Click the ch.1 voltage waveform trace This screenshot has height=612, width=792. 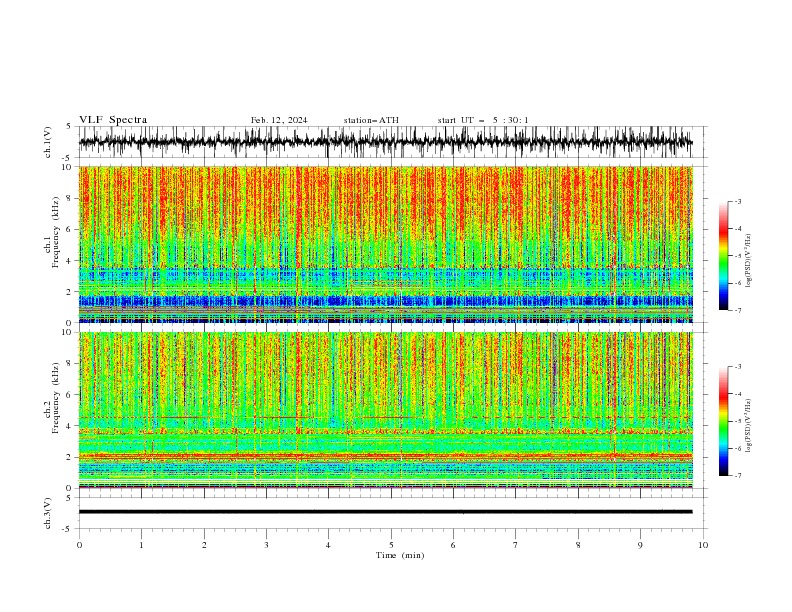click(x=385, y=142)
